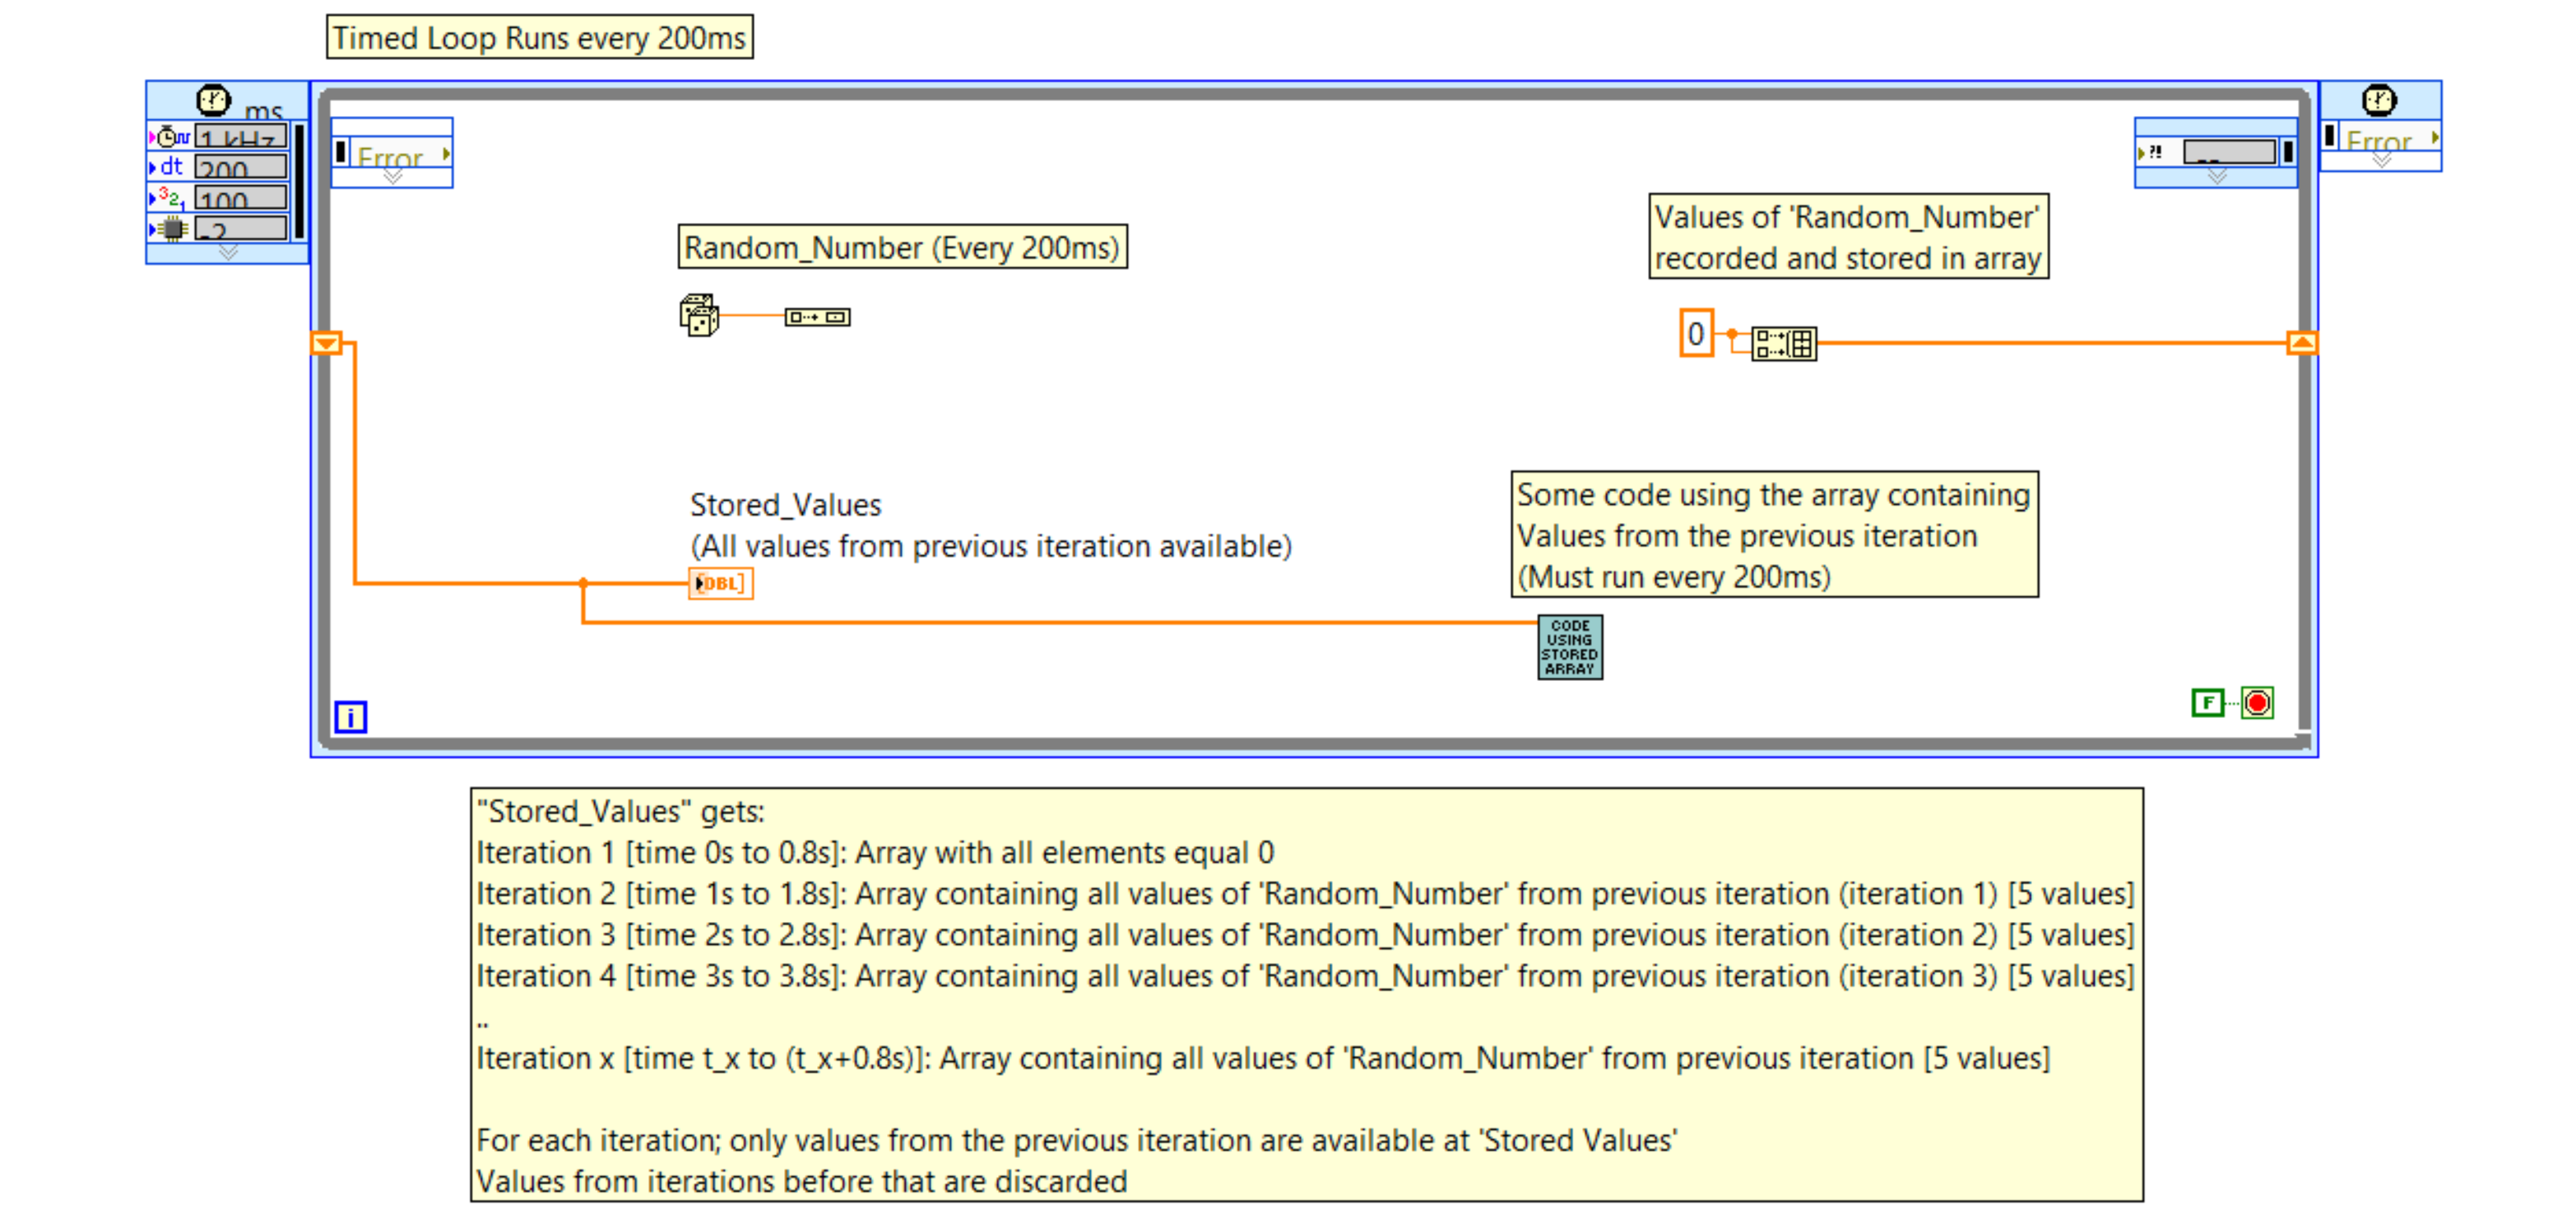
Task: Click the 'Iteration 4 [time 3s to 3.8s]' line
Action: (x=1305, y=975)
